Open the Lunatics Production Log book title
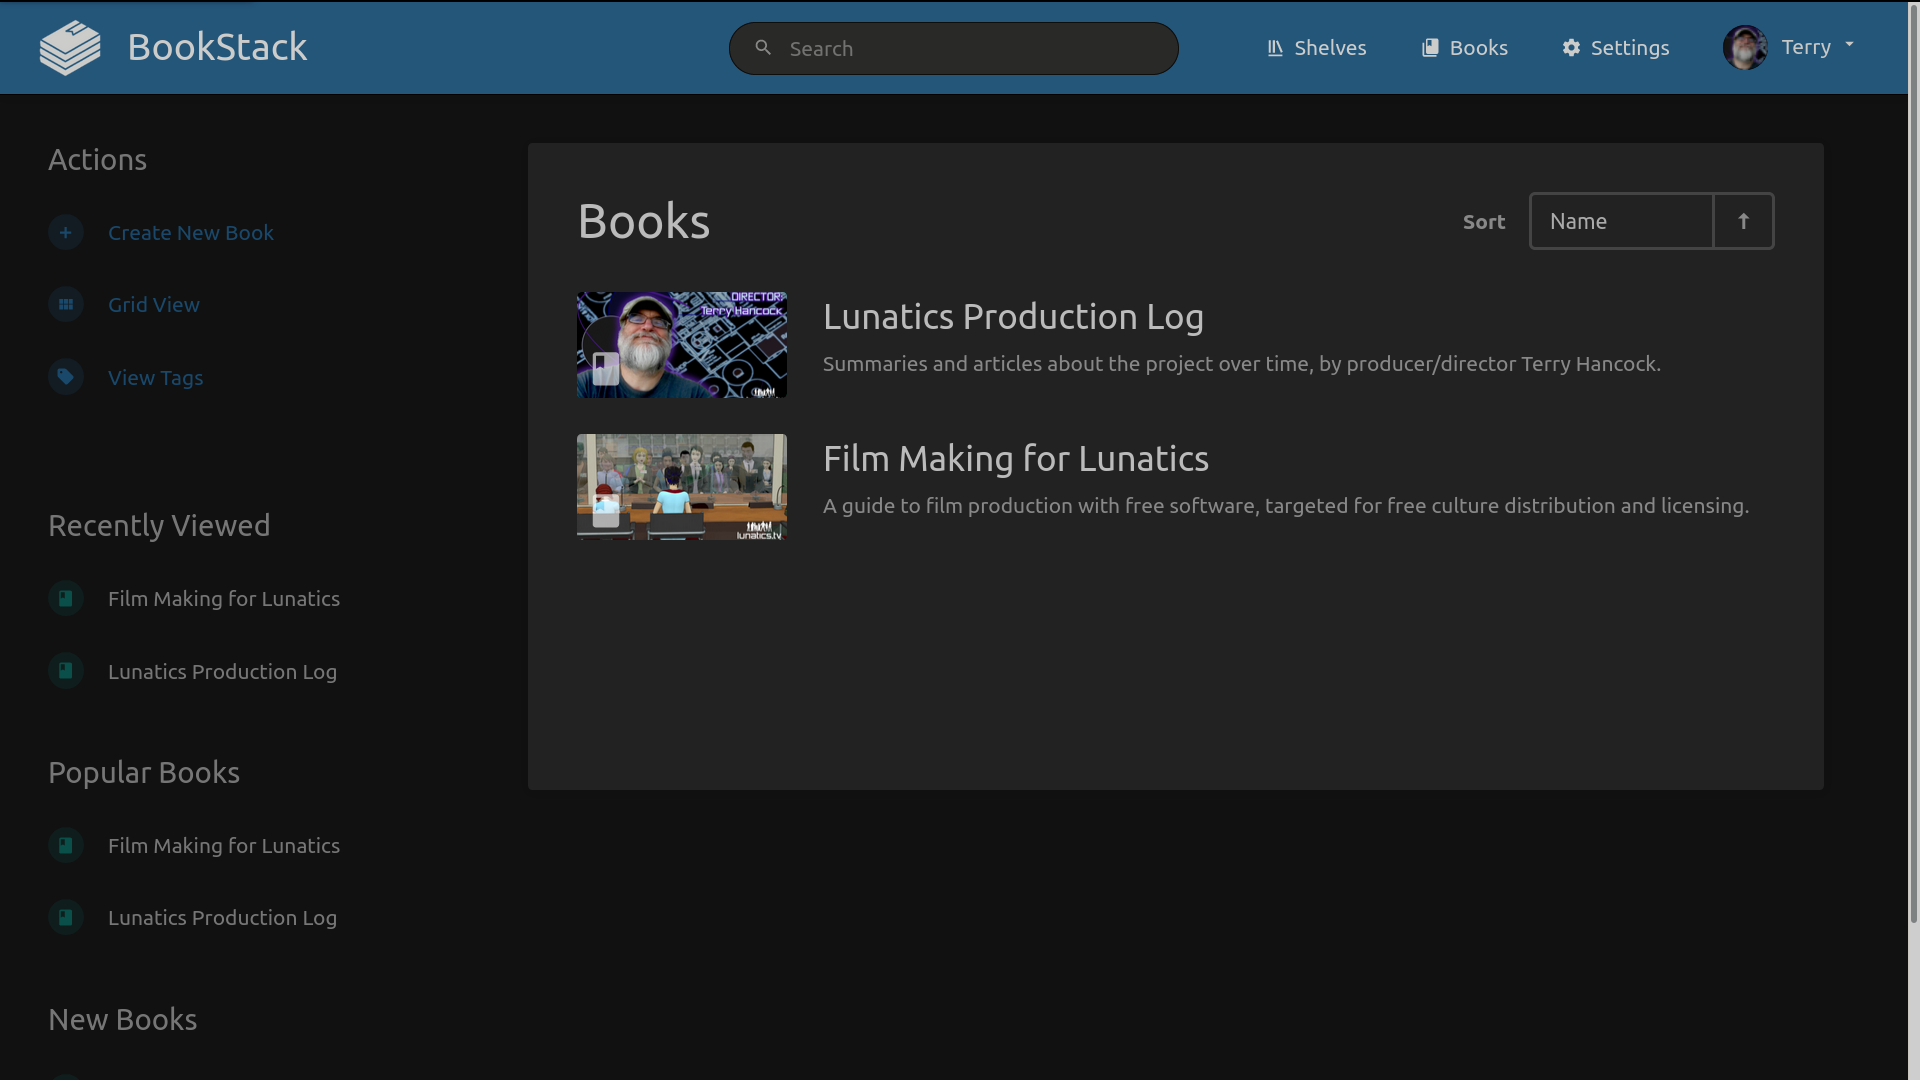This screenshot has width=1920, height=1080. click(x=1013, y=317)
